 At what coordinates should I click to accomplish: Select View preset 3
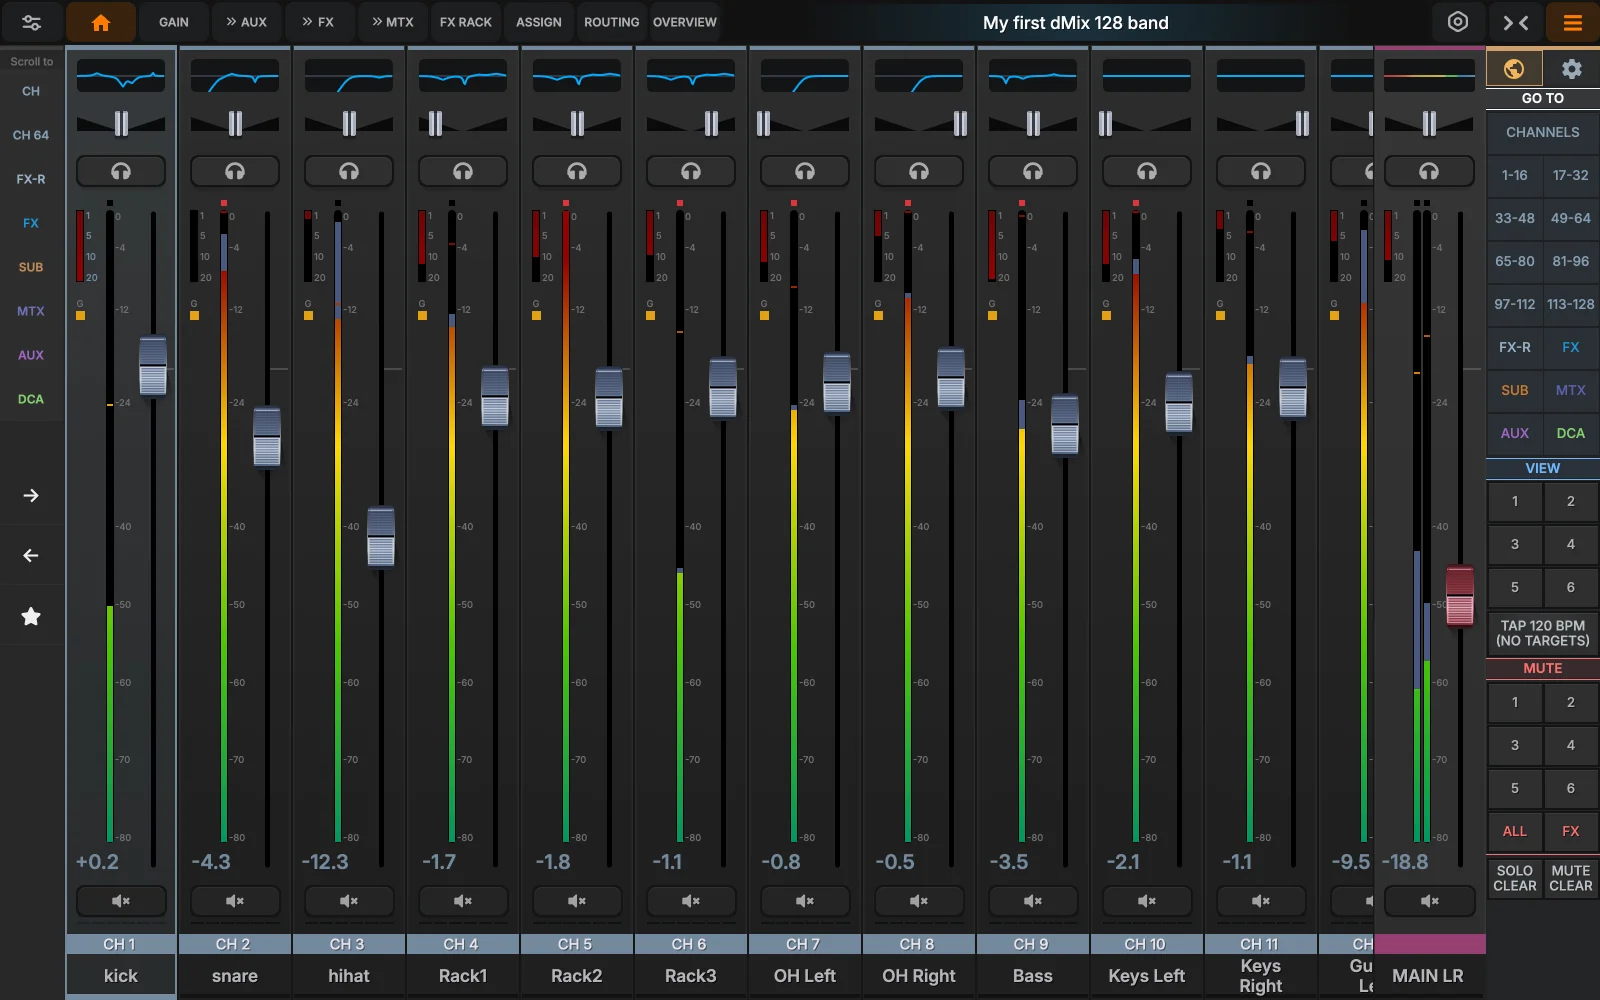click(1514, 544)
